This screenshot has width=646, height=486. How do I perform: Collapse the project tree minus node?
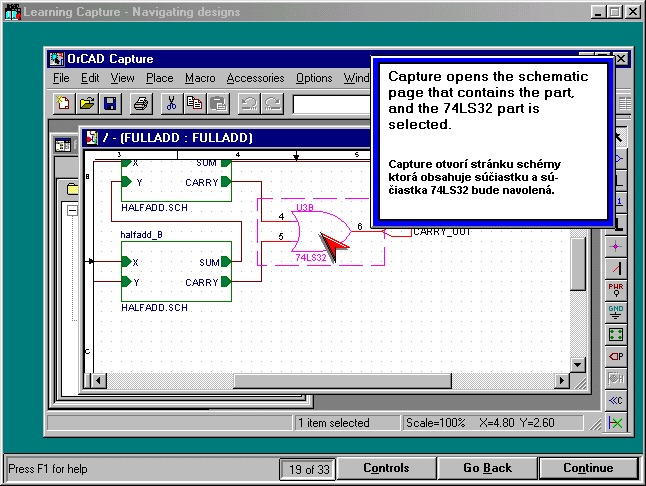click(x=72, y=211)
